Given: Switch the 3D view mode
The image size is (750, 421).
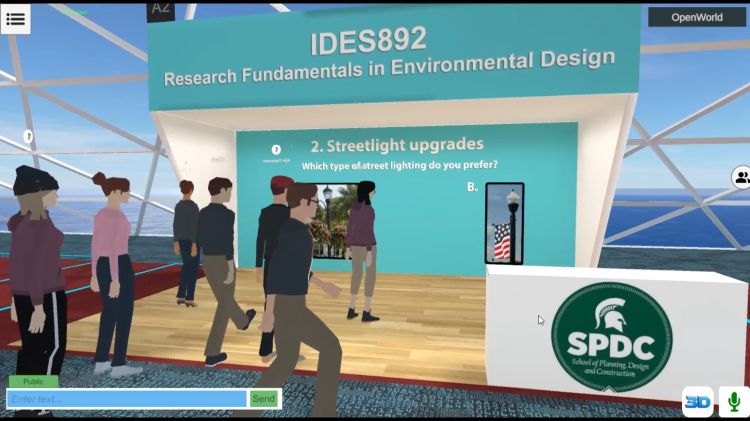Looking at the screenshot, I should pyautogui.click(x=698, y=401).
